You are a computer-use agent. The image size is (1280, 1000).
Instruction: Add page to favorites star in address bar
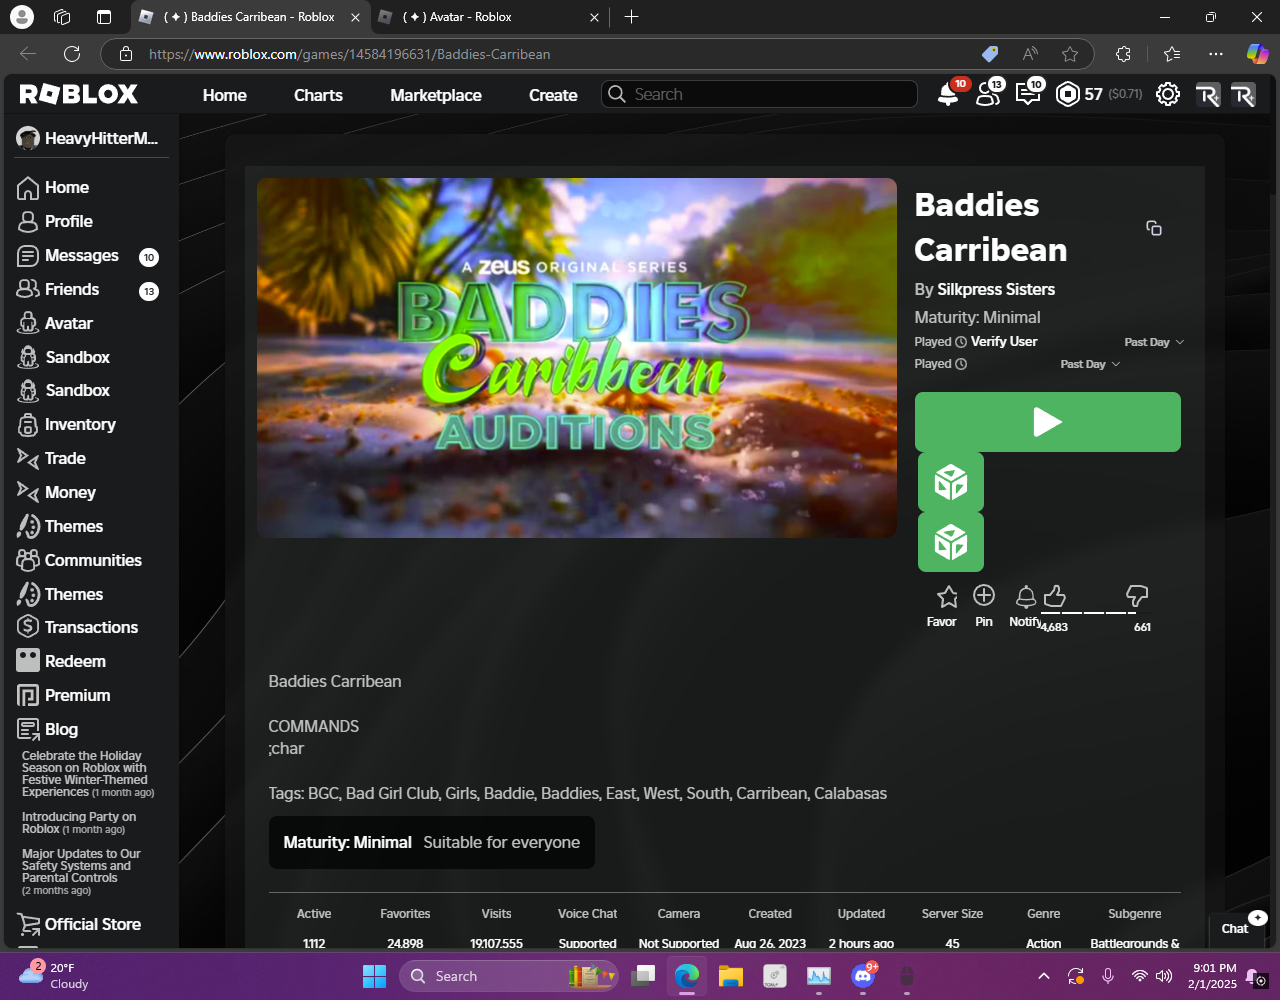click(x=1070, y=54)
